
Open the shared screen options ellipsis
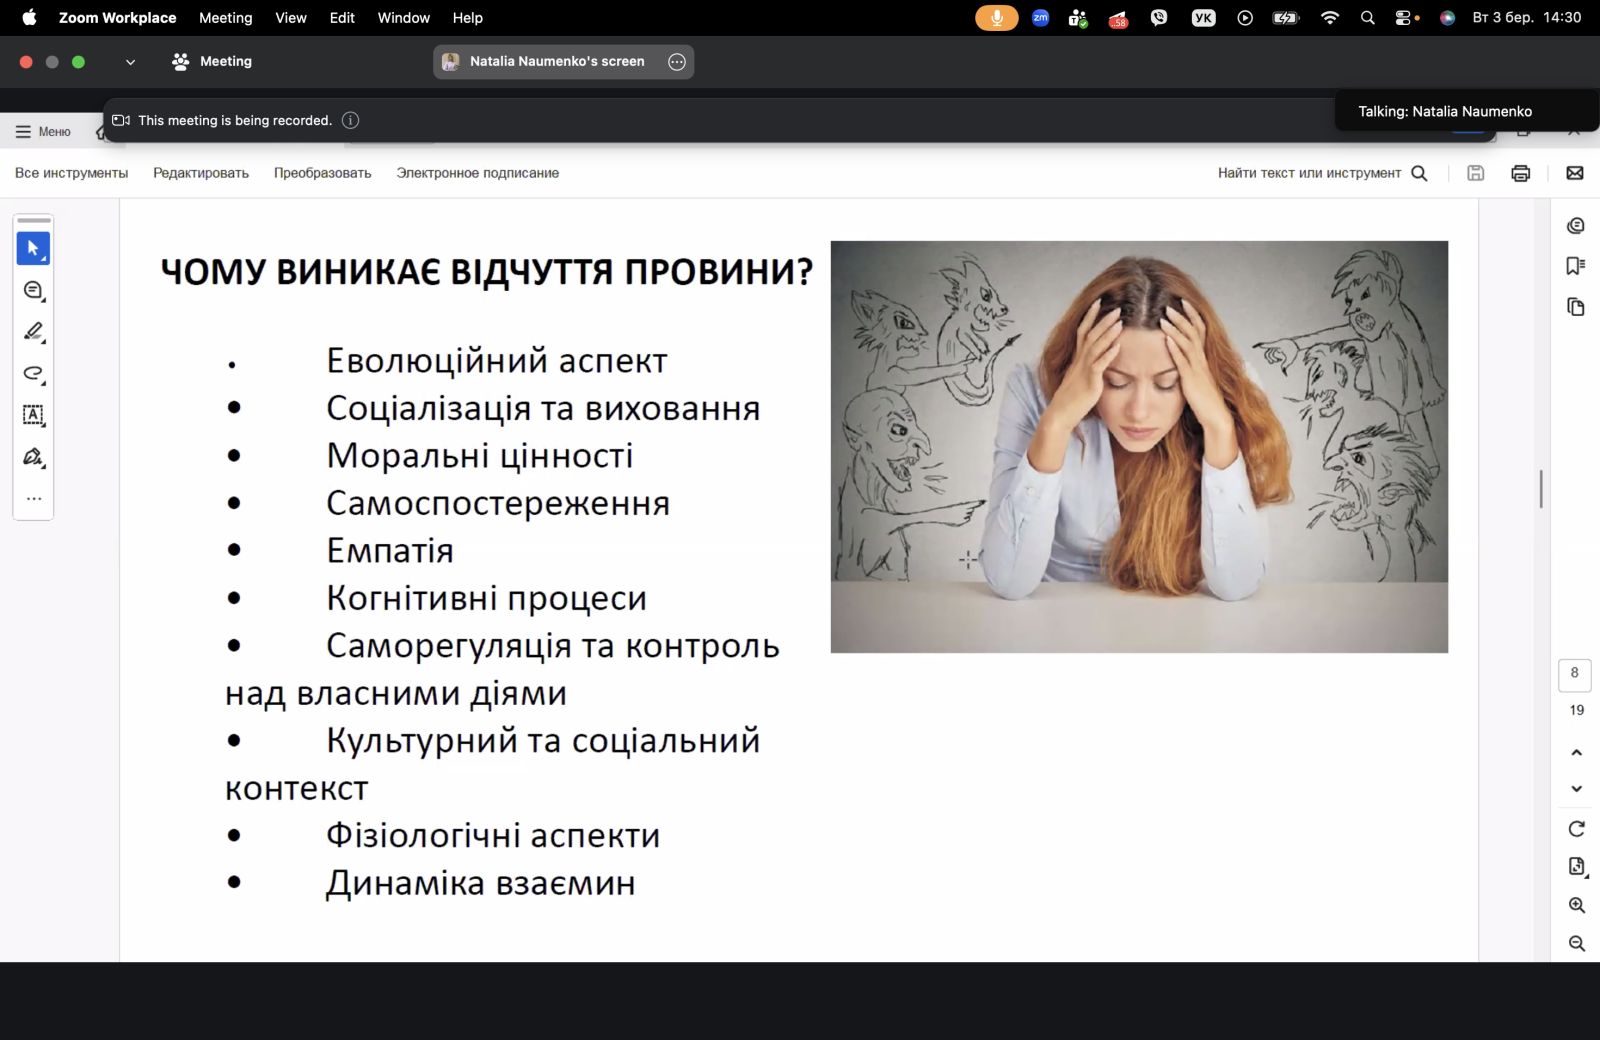coord(677,62)
